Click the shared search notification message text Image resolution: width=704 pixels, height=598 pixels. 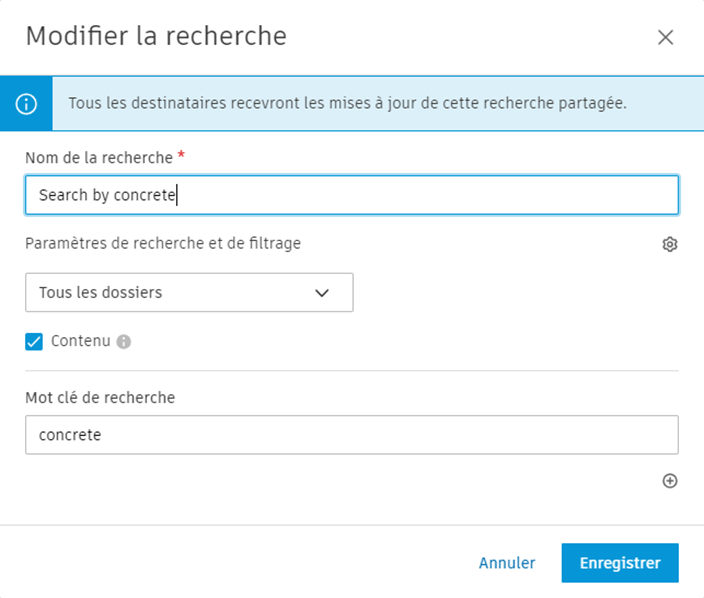click(x=347, y=104)
